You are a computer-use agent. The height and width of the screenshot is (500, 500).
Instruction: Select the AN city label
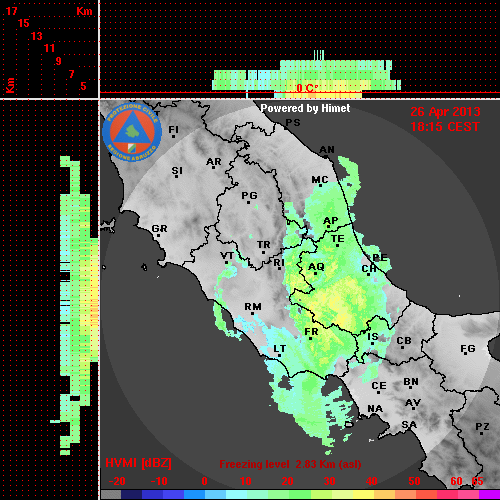coord(327,150)
